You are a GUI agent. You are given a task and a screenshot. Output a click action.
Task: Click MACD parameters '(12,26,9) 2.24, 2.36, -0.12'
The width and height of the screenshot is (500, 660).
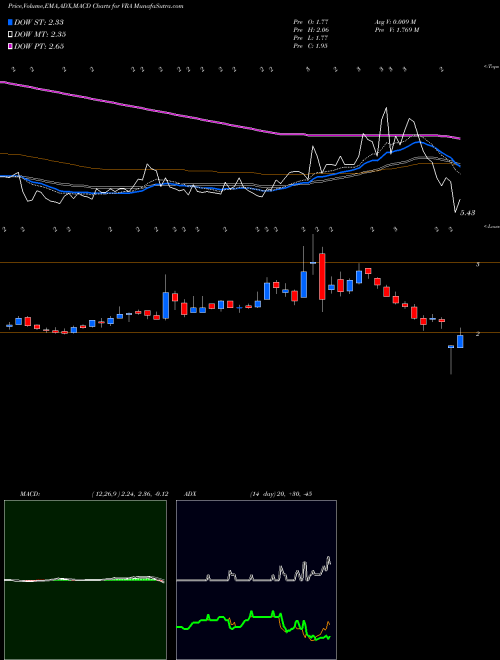click(129, 494)
